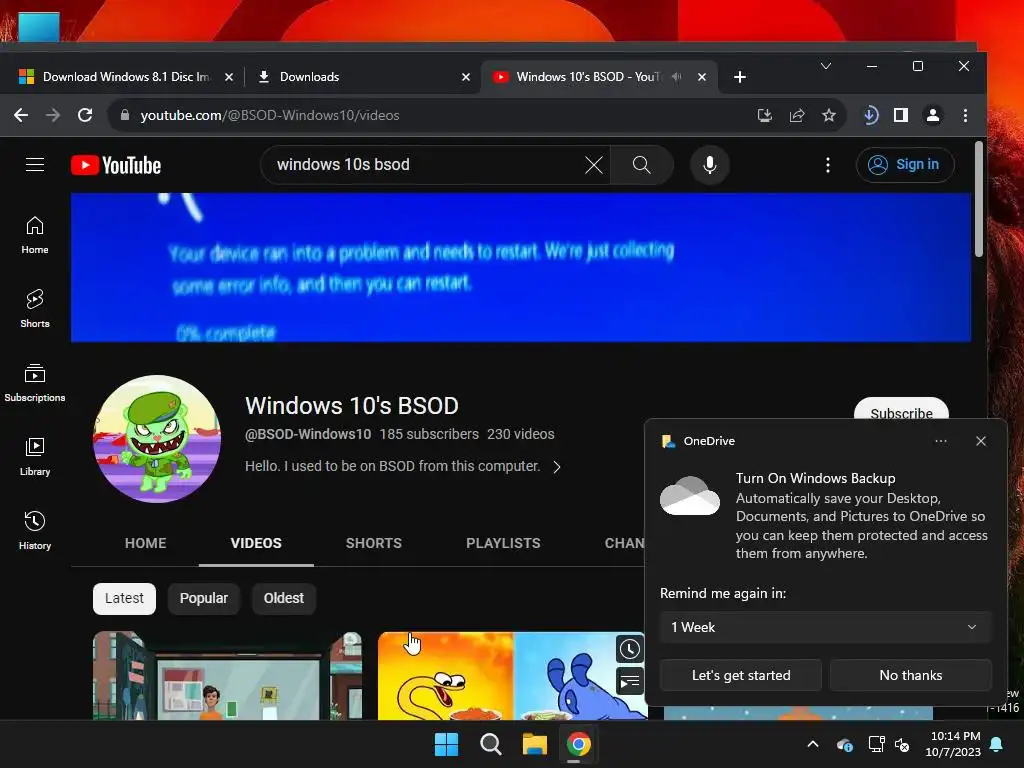Open the Windows Start menu
The height and width of the screenshot is (768, 1024).
447,744
